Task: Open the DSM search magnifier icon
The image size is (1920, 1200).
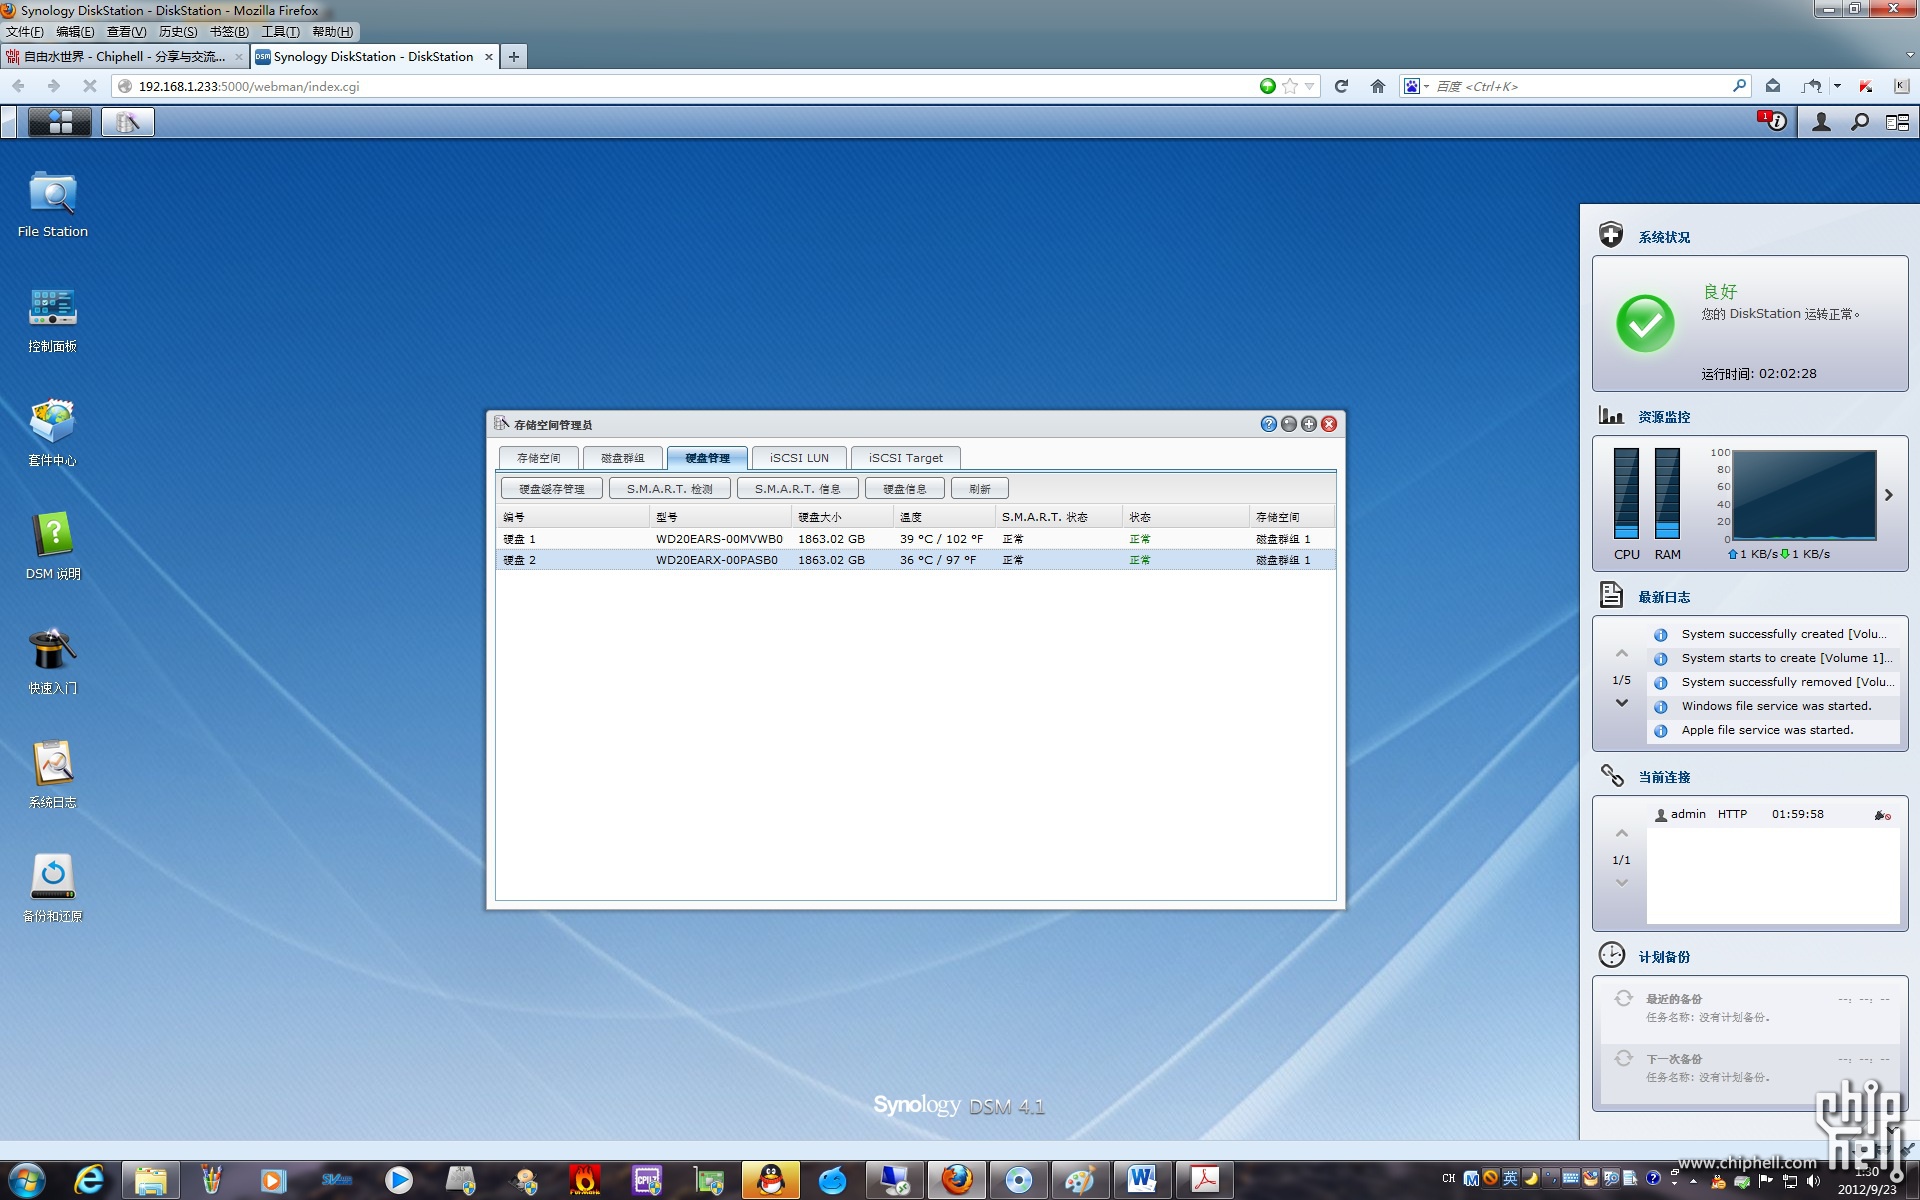Action: coord(1860,122)
